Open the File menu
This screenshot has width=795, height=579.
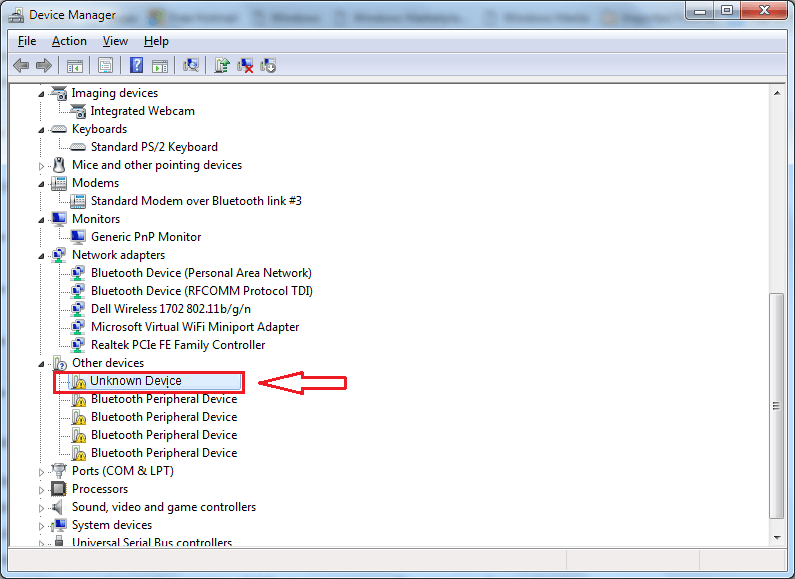[x=27, y=41]
